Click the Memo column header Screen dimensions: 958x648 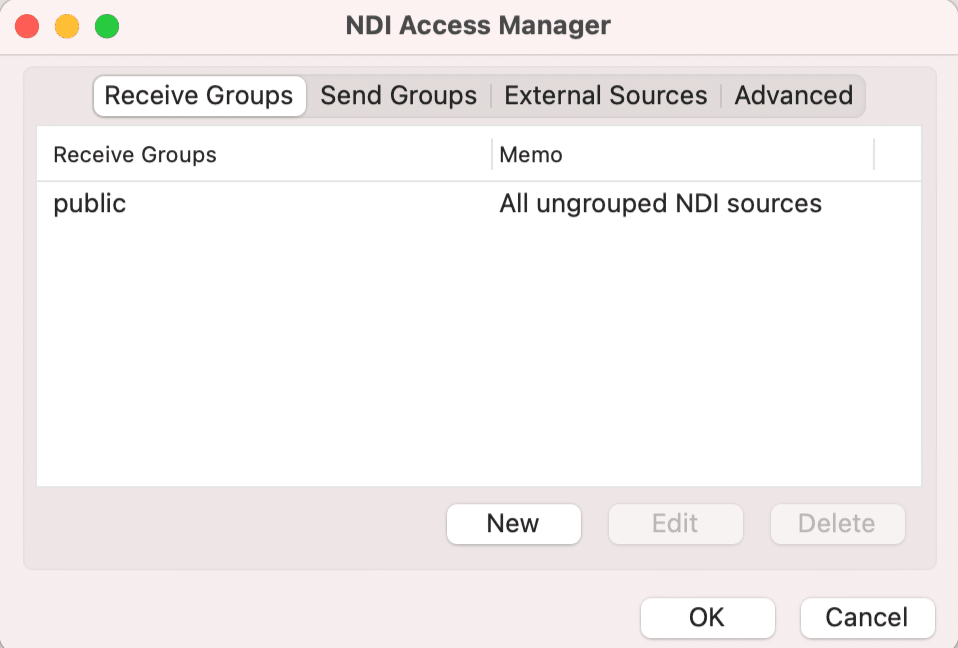531,155
